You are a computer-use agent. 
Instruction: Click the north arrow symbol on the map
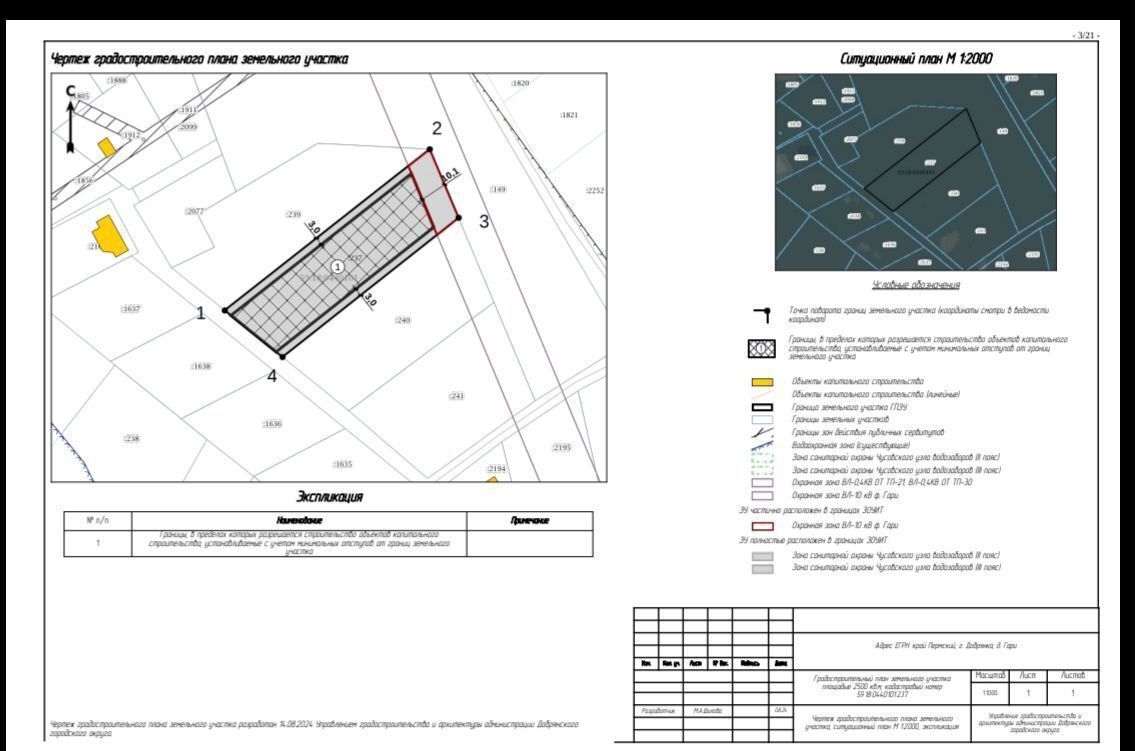tap(70, 119)
